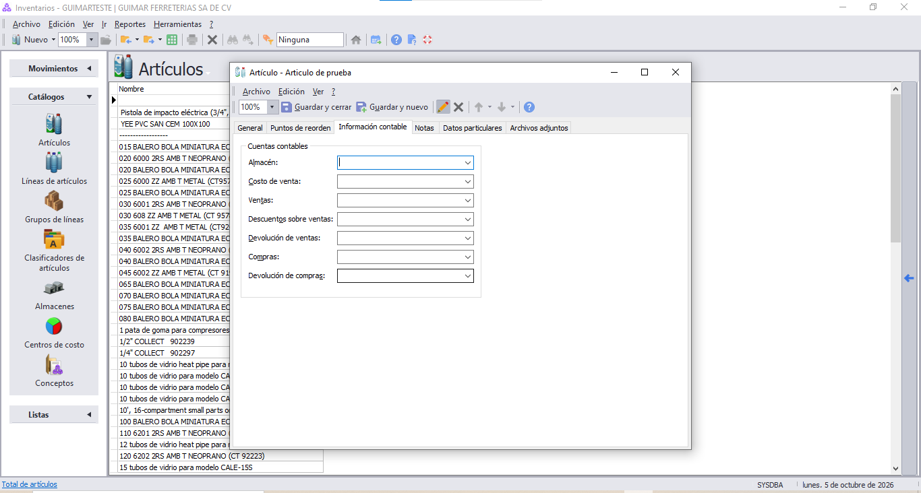Open the Edición menu in article window
Viewport: 921px width, 493px height.
(x=291, y=92)
